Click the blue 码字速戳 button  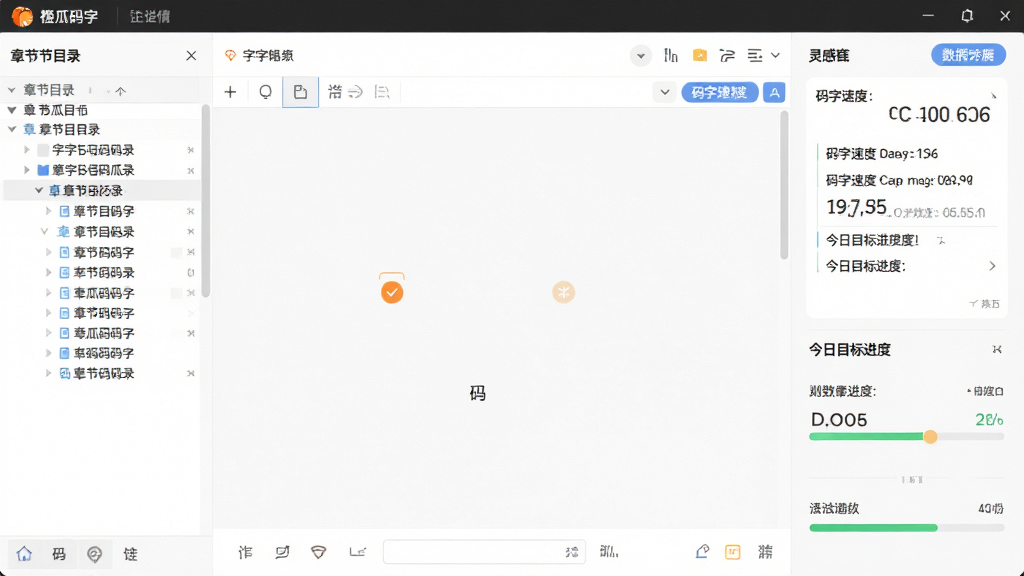[x=720, y=92]
